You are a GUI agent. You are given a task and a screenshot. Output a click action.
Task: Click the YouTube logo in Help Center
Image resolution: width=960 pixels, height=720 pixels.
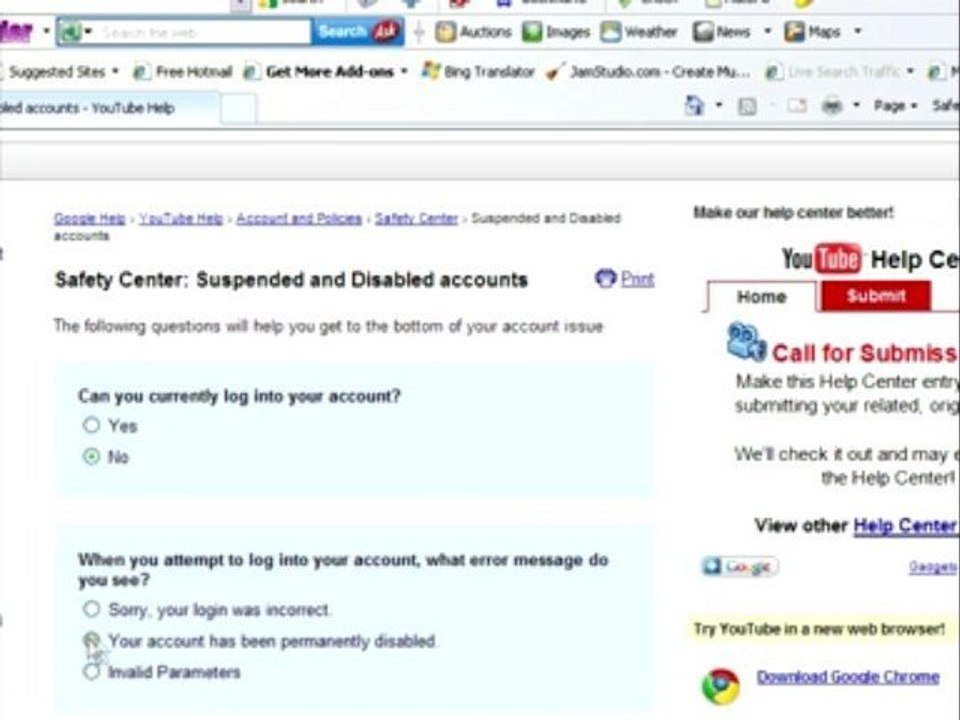(x=822, y=259)
